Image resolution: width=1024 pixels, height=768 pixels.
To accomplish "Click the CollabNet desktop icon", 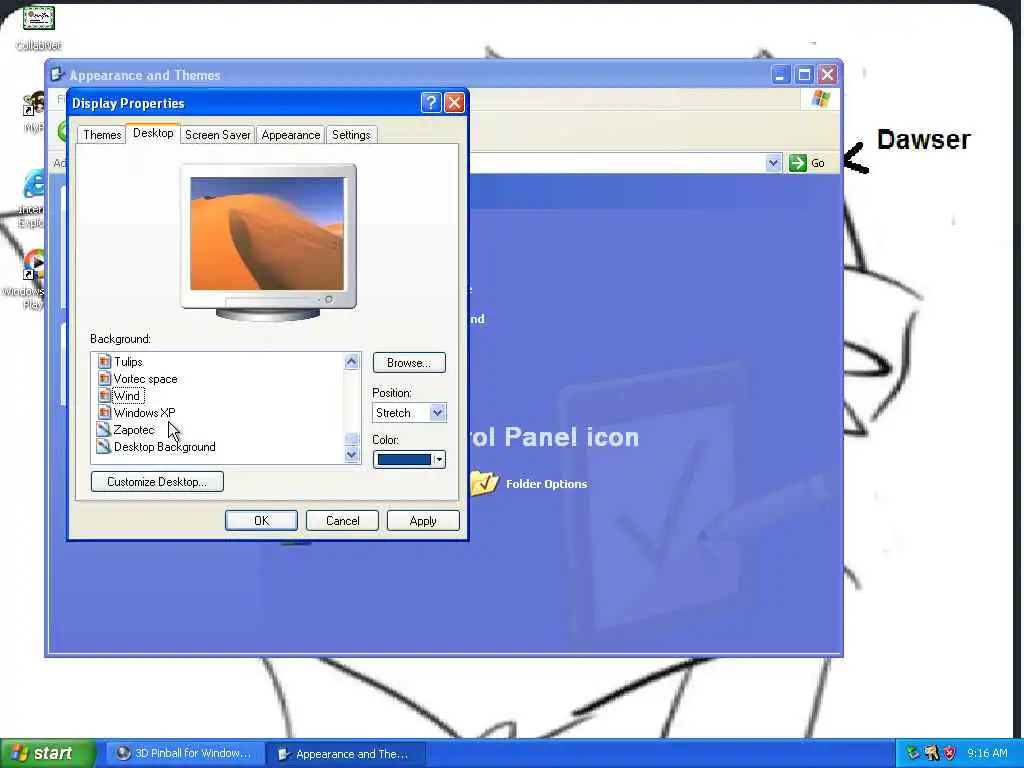I will (39, 18).
